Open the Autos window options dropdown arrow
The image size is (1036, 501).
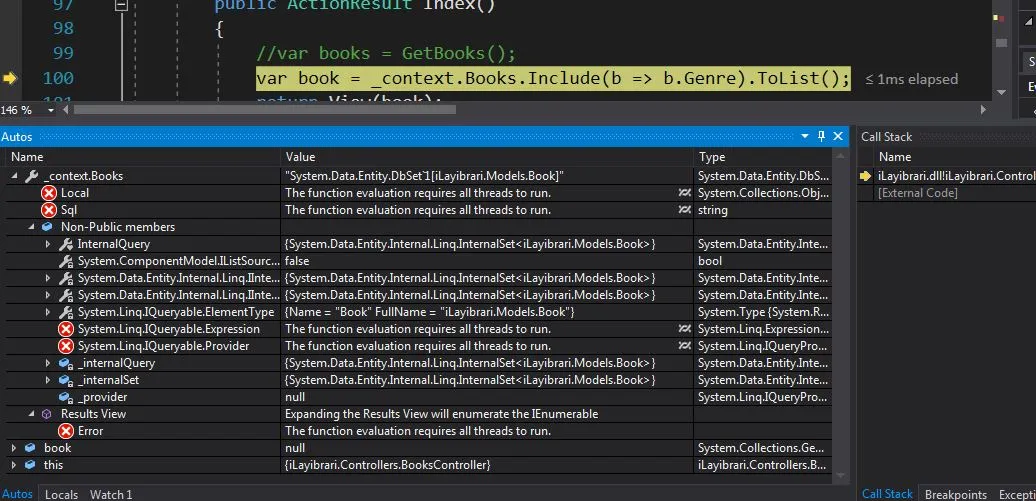click(805, 136)
